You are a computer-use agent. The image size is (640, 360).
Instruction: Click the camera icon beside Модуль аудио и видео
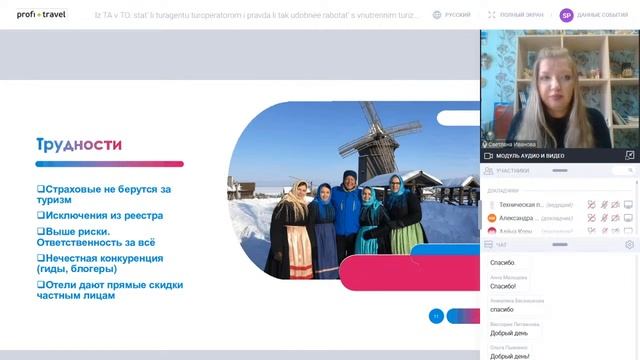tap(488, 156)
